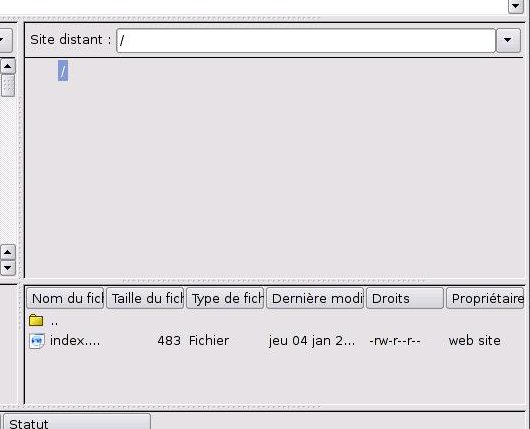The width and height of the screenshot is (530, 429).
Task: Select the index file icon
Action: pyautogui.click(x=37, y=341)
